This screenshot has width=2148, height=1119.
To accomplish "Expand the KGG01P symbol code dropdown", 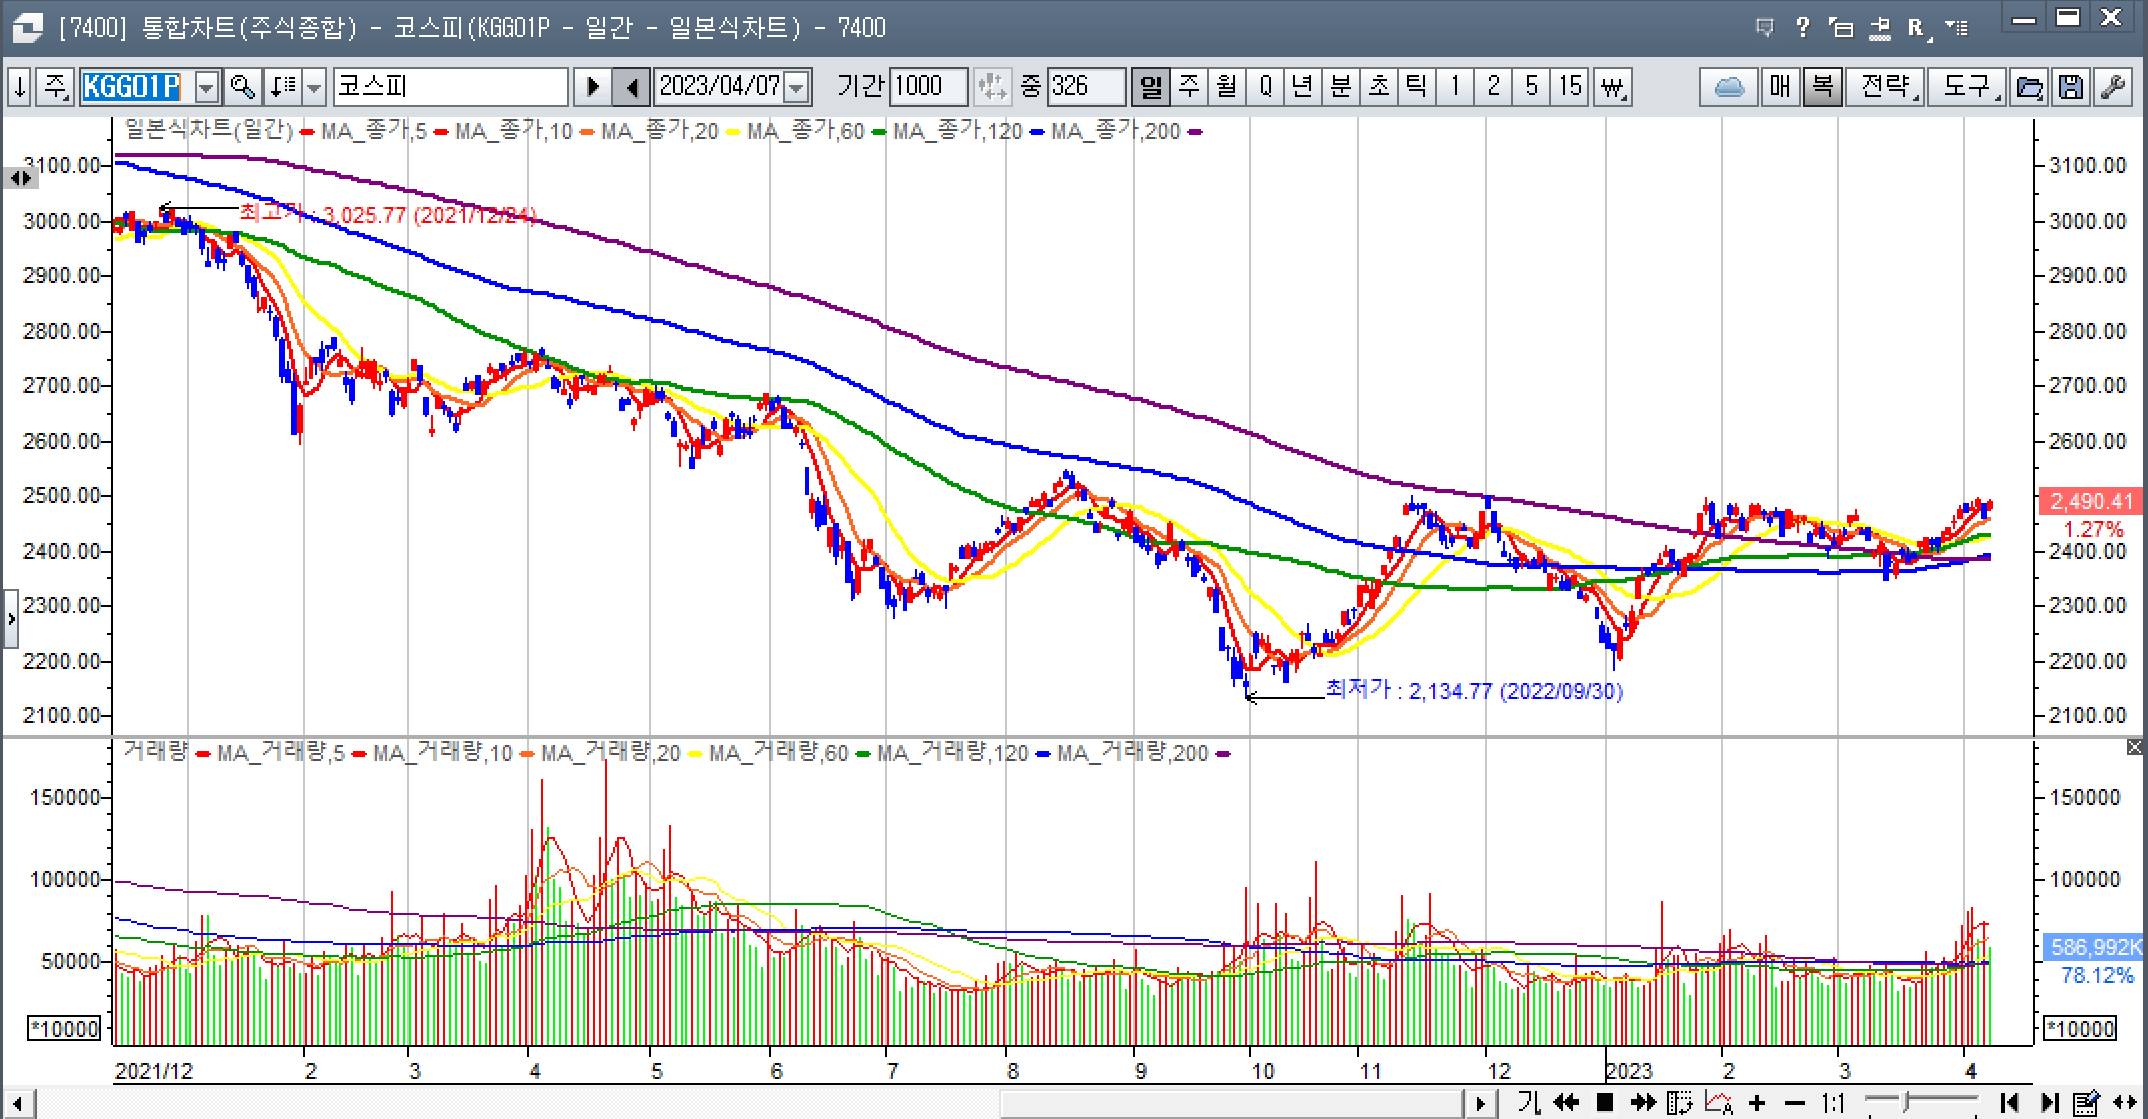I will [206, 87].
